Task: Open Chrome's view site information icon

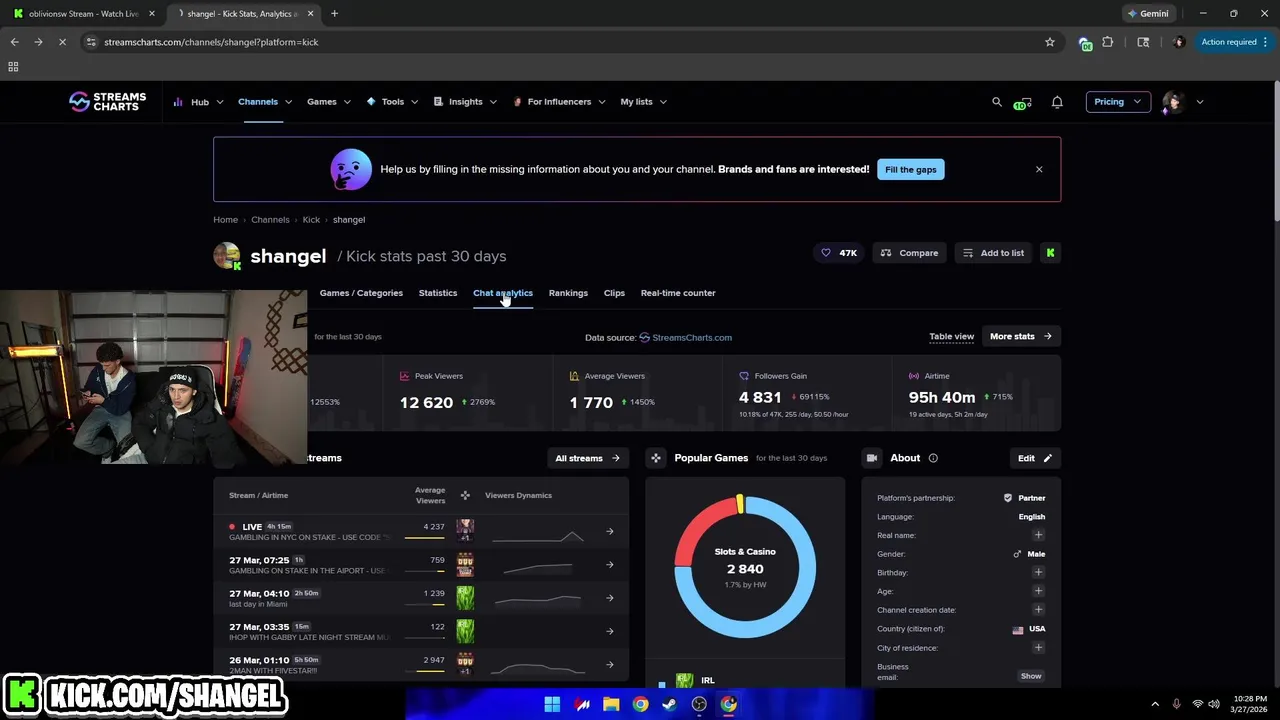Action: [91, 42]
